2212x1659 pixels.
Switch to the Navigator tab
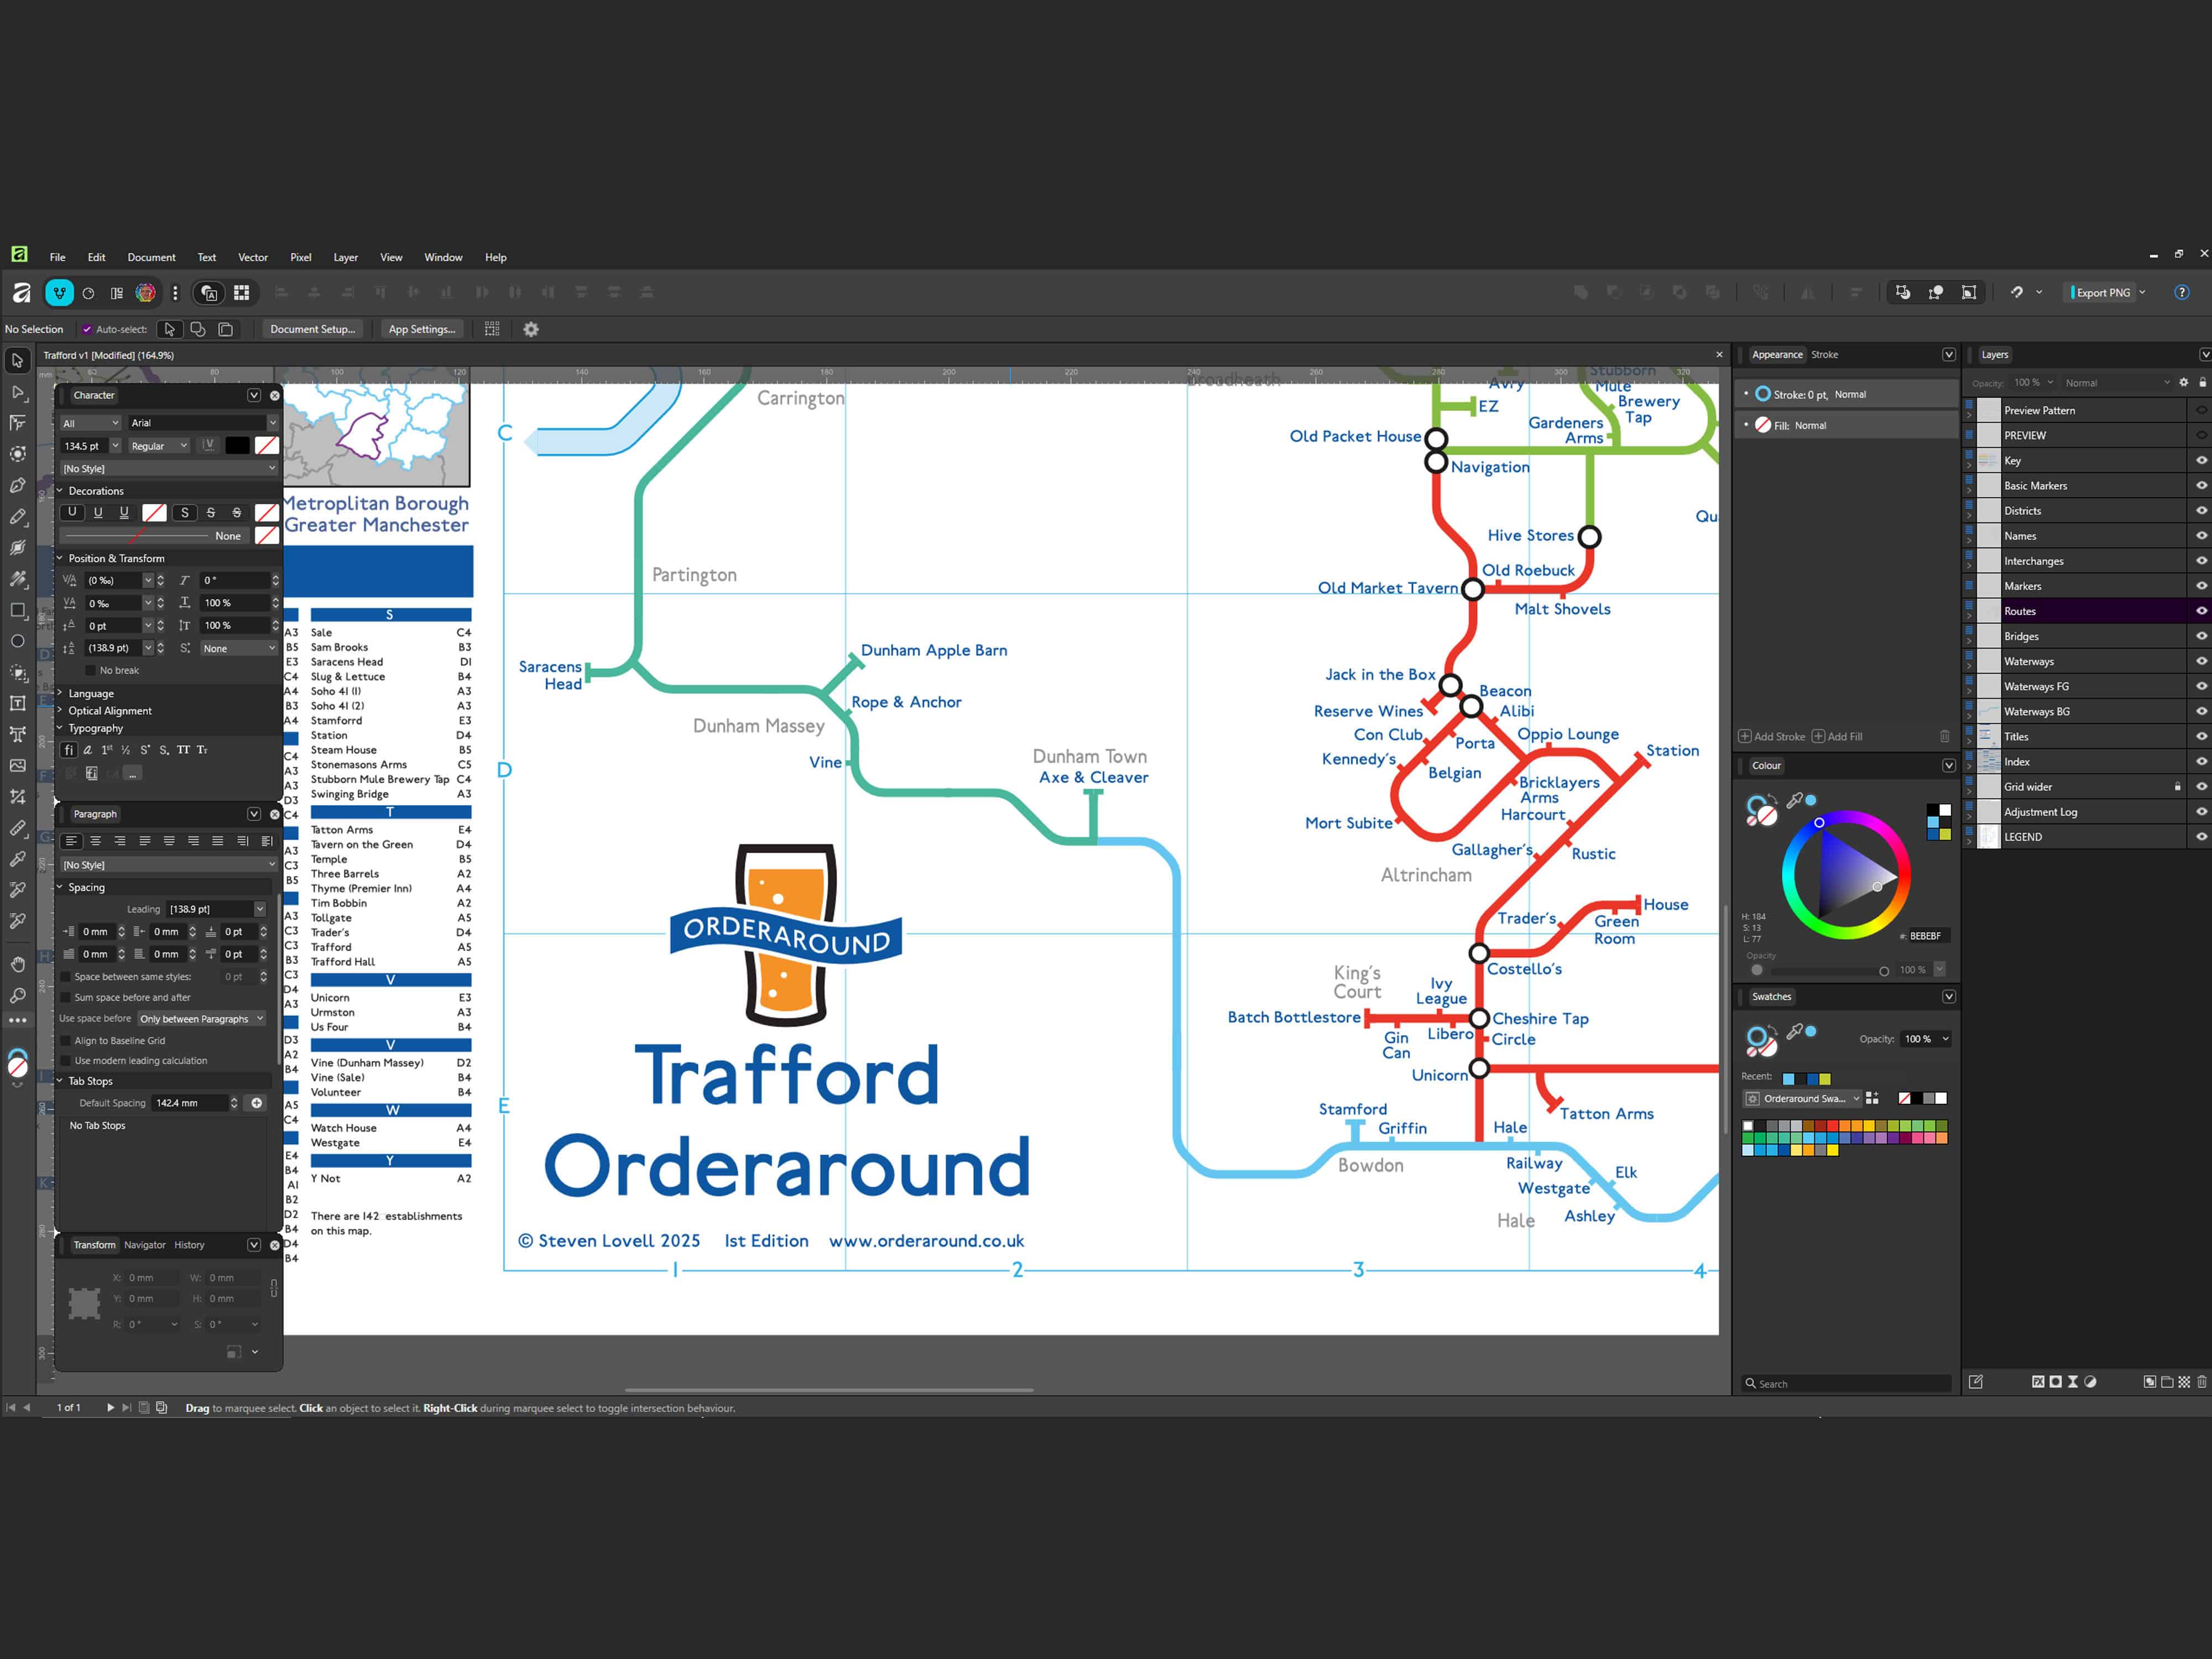tap(145, 1245)
